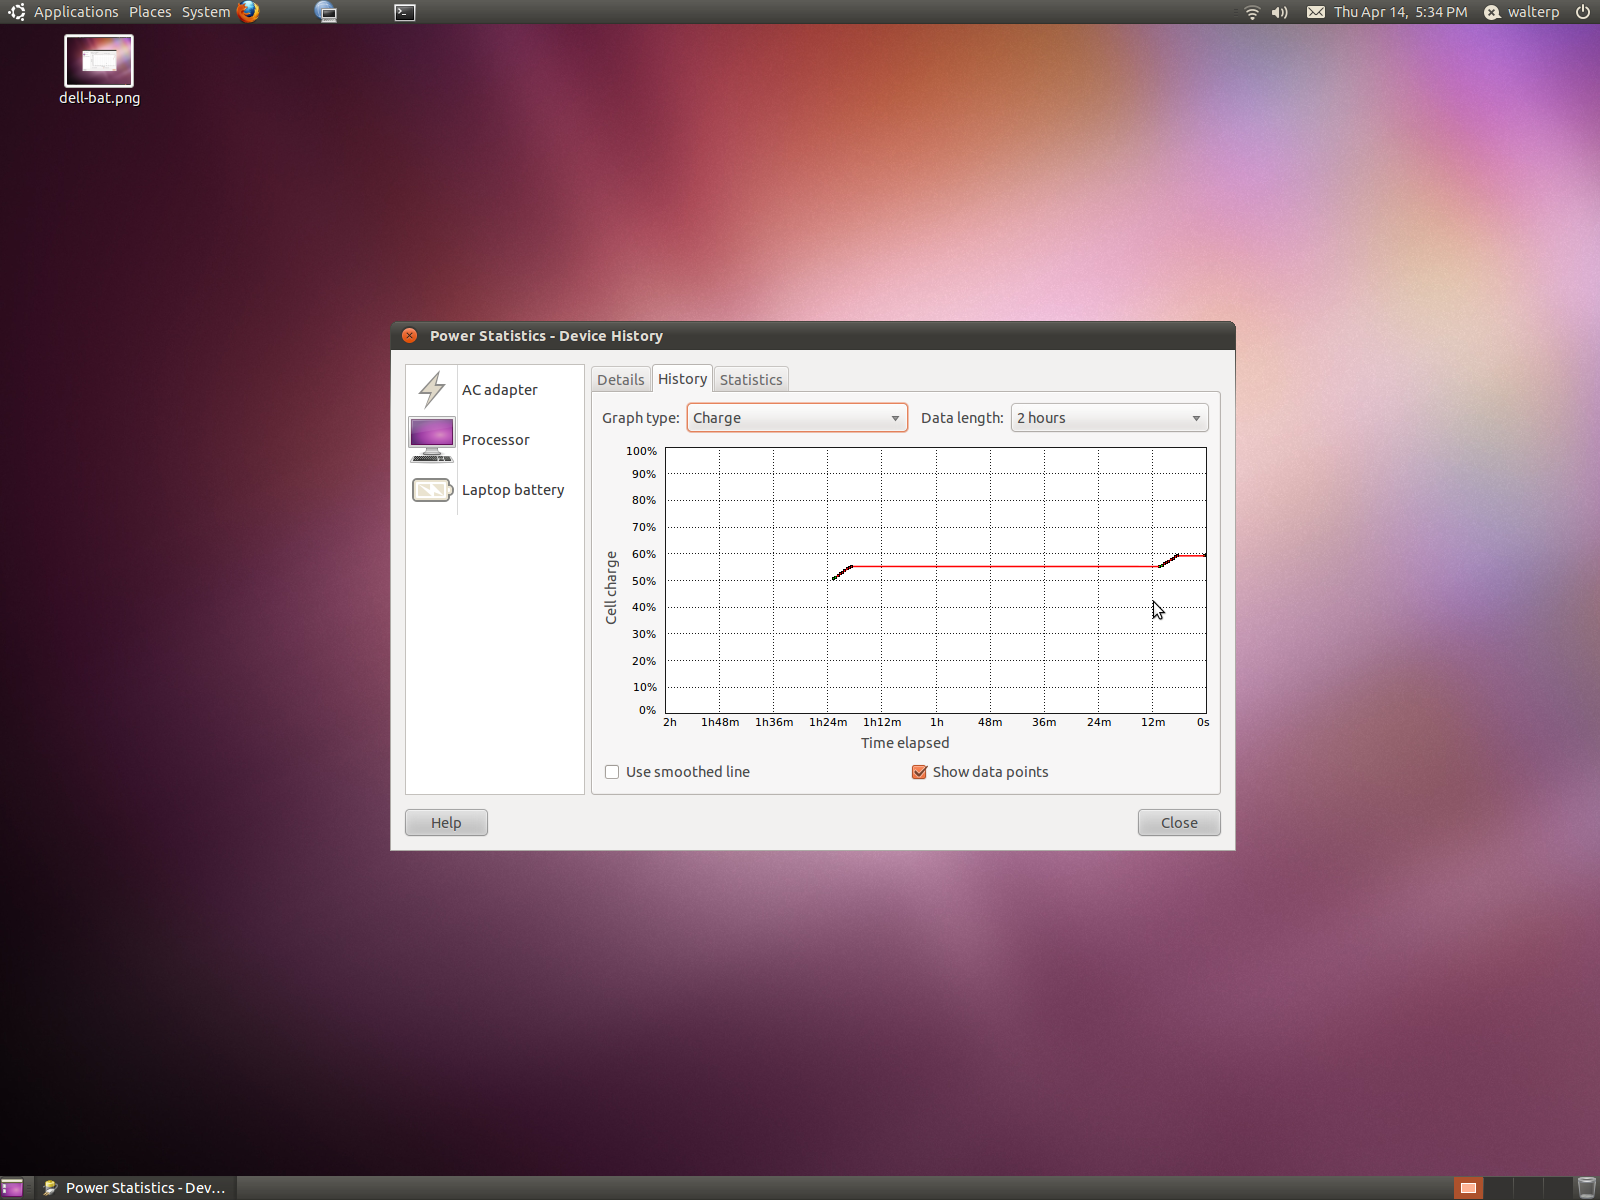
Task: Open the walterp user menu
Action: tap(1522, 12)
